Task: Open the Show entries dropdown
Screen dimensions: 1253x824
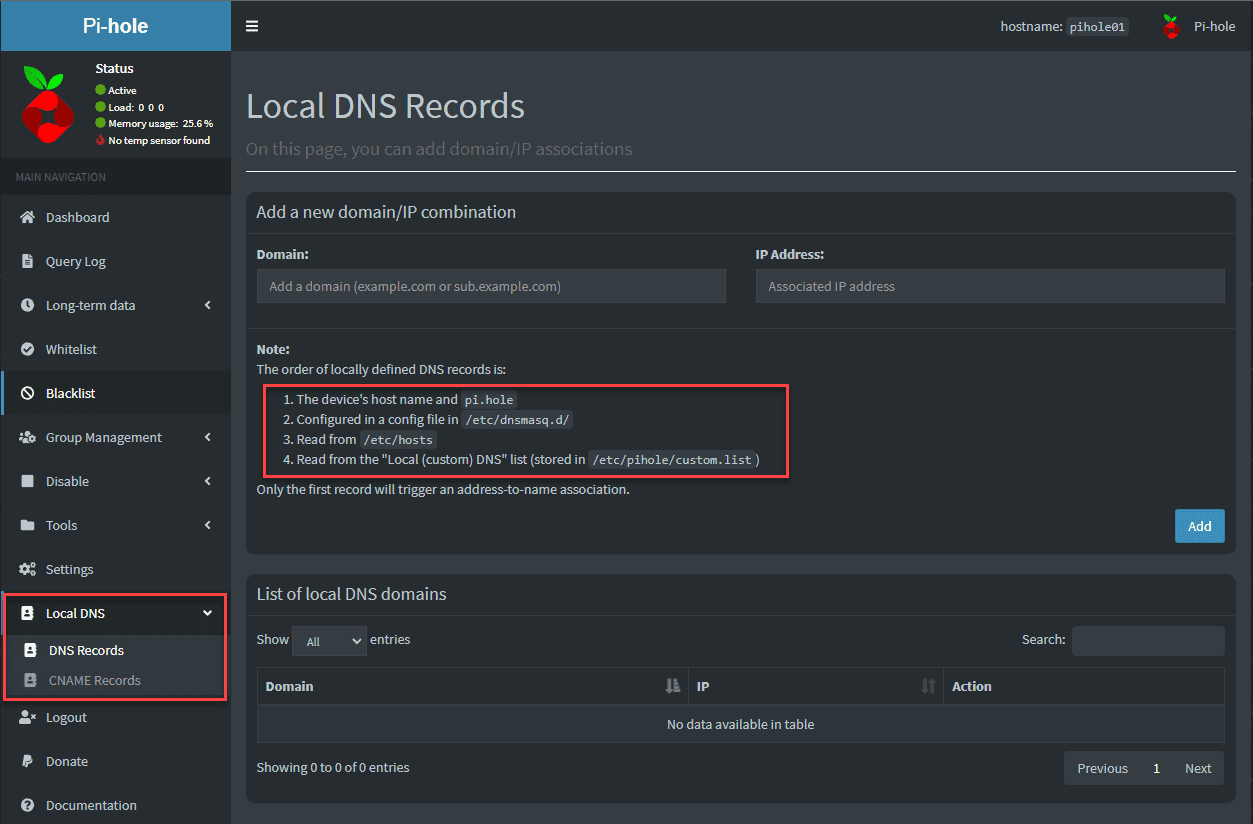Action: tap(329, 641)
